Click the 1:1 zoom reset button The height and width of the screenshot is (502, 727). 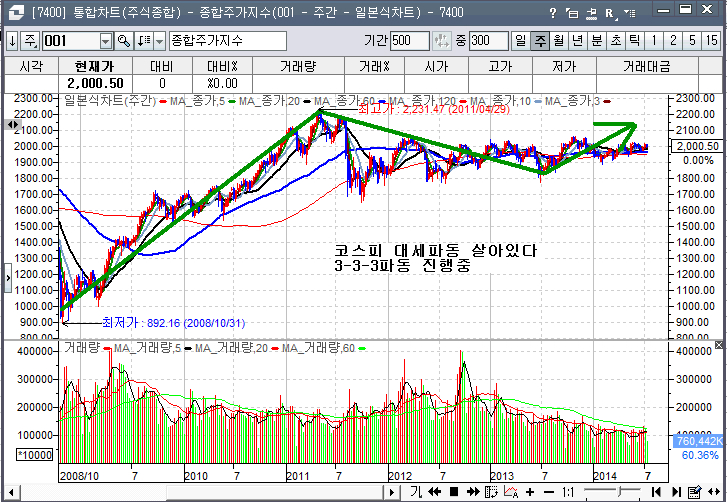coord(568,492)
